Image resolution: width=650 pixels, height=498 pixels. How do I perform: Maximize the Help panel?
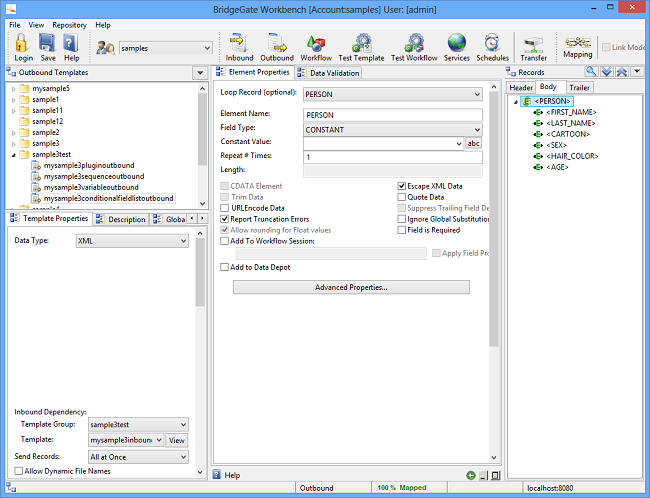coord(495,476)
